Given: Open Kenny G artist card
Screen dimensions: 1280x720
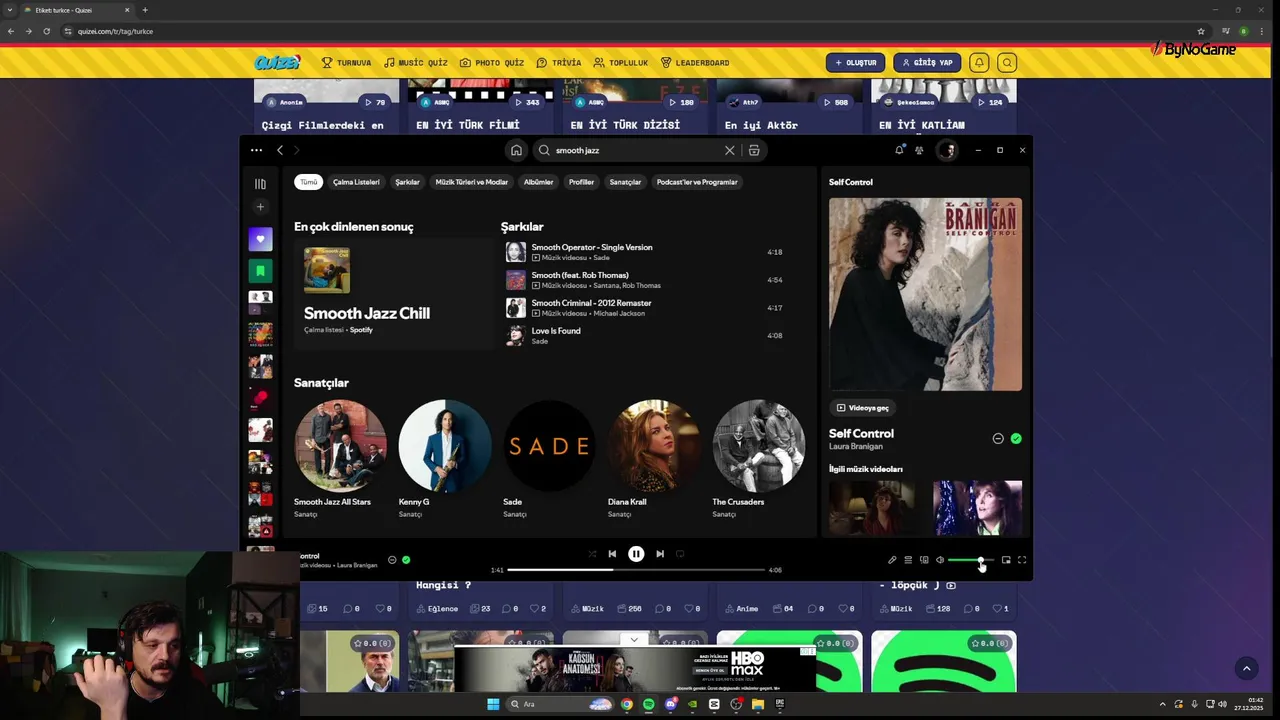Looking at the screenshot, I should tap(445, 459).
